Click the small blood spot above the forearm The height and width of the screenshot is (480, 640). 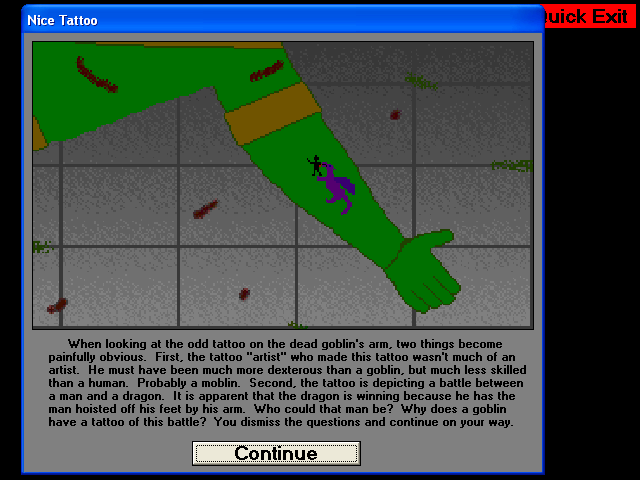click(x=395, y=115)
